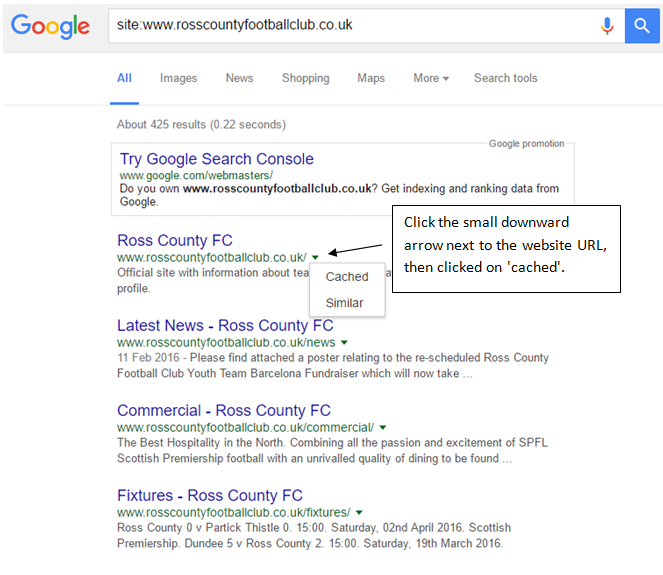Click the 'Do you own' promotion description
This screenshot has height=575, width=663.
click(339, 195)
